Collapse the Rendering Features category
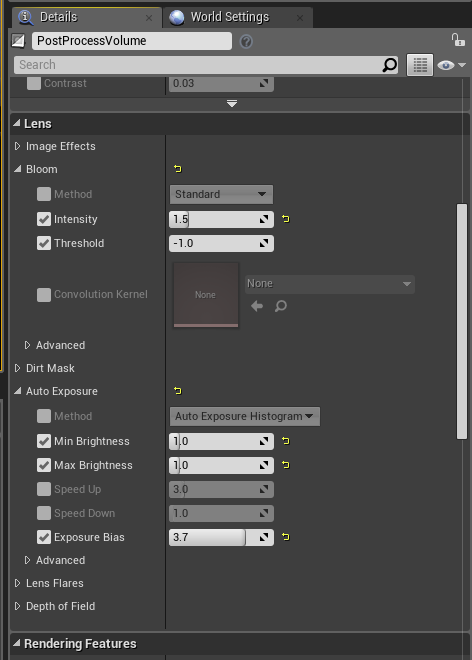This screenshot has height=660, width=472. [17, 643]
